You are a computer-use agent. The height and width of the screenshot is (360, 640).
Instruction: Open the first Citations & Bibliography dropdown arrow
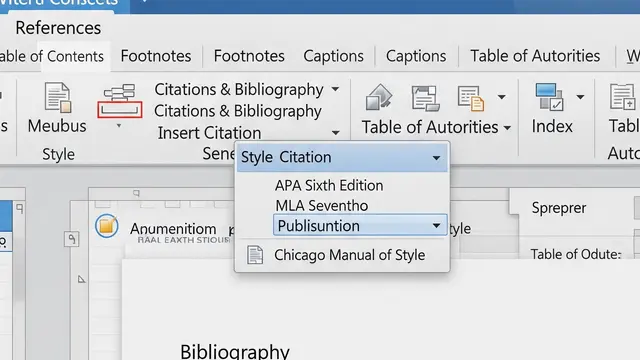(x=335, y=89)
